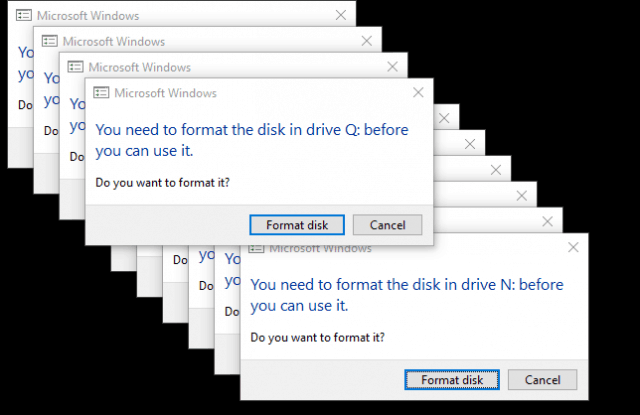
Task: Cancel the drive N: format dialog
Action: [x=542, y=380]
